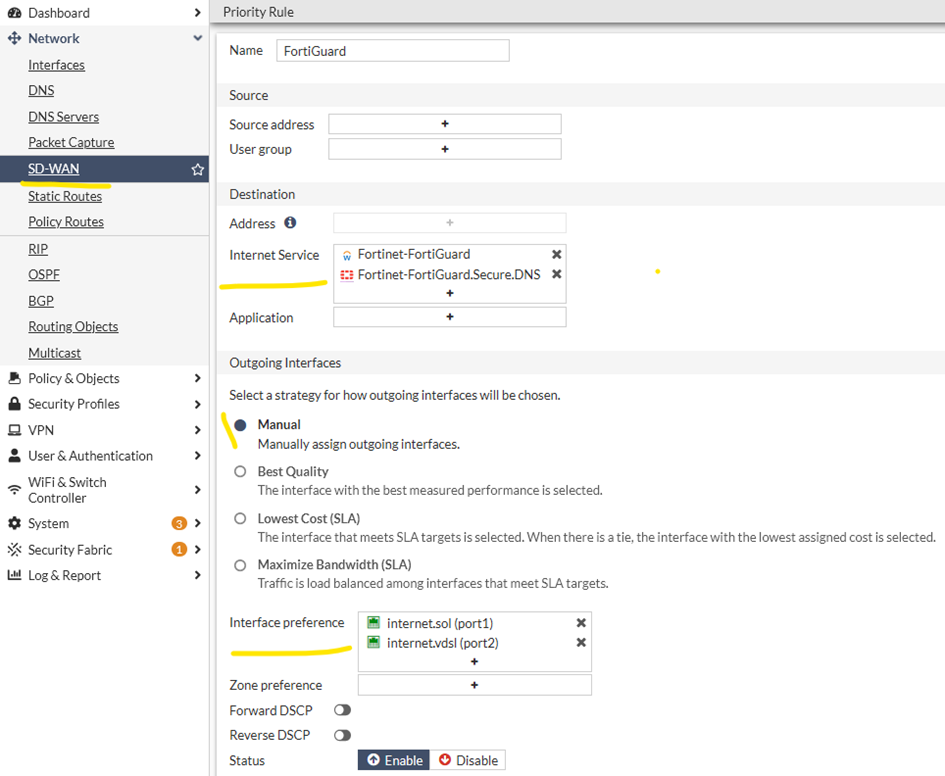Open Packet Capture page

(71, 142)
